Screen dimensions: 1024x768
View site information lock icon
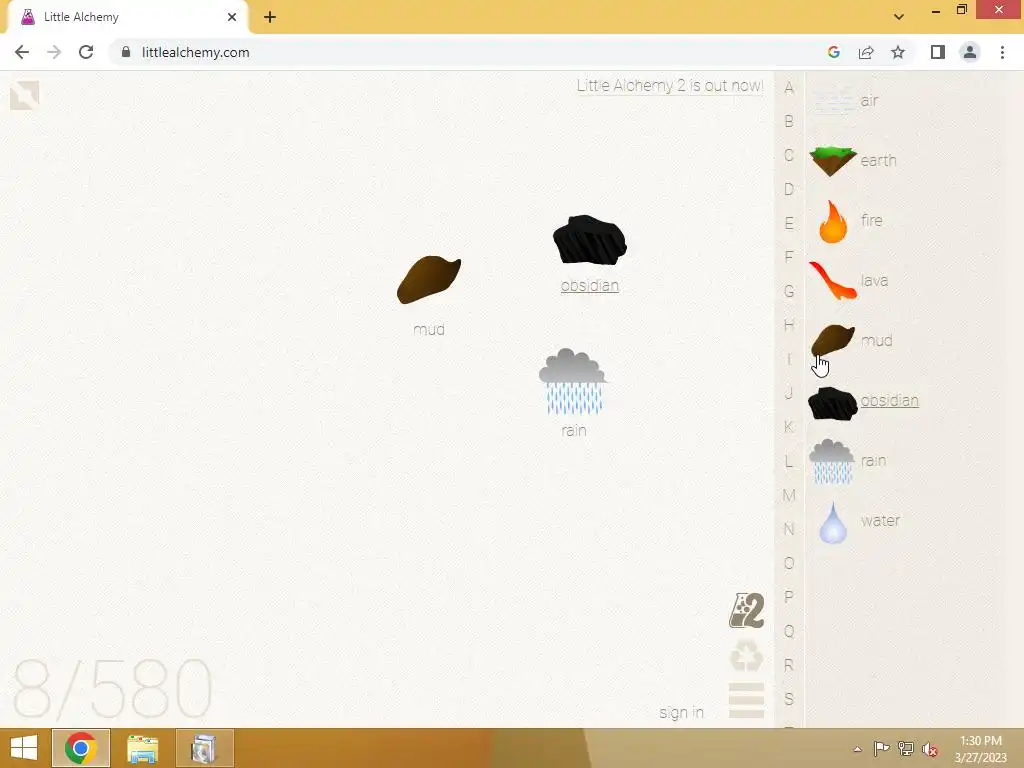point(126,52)
